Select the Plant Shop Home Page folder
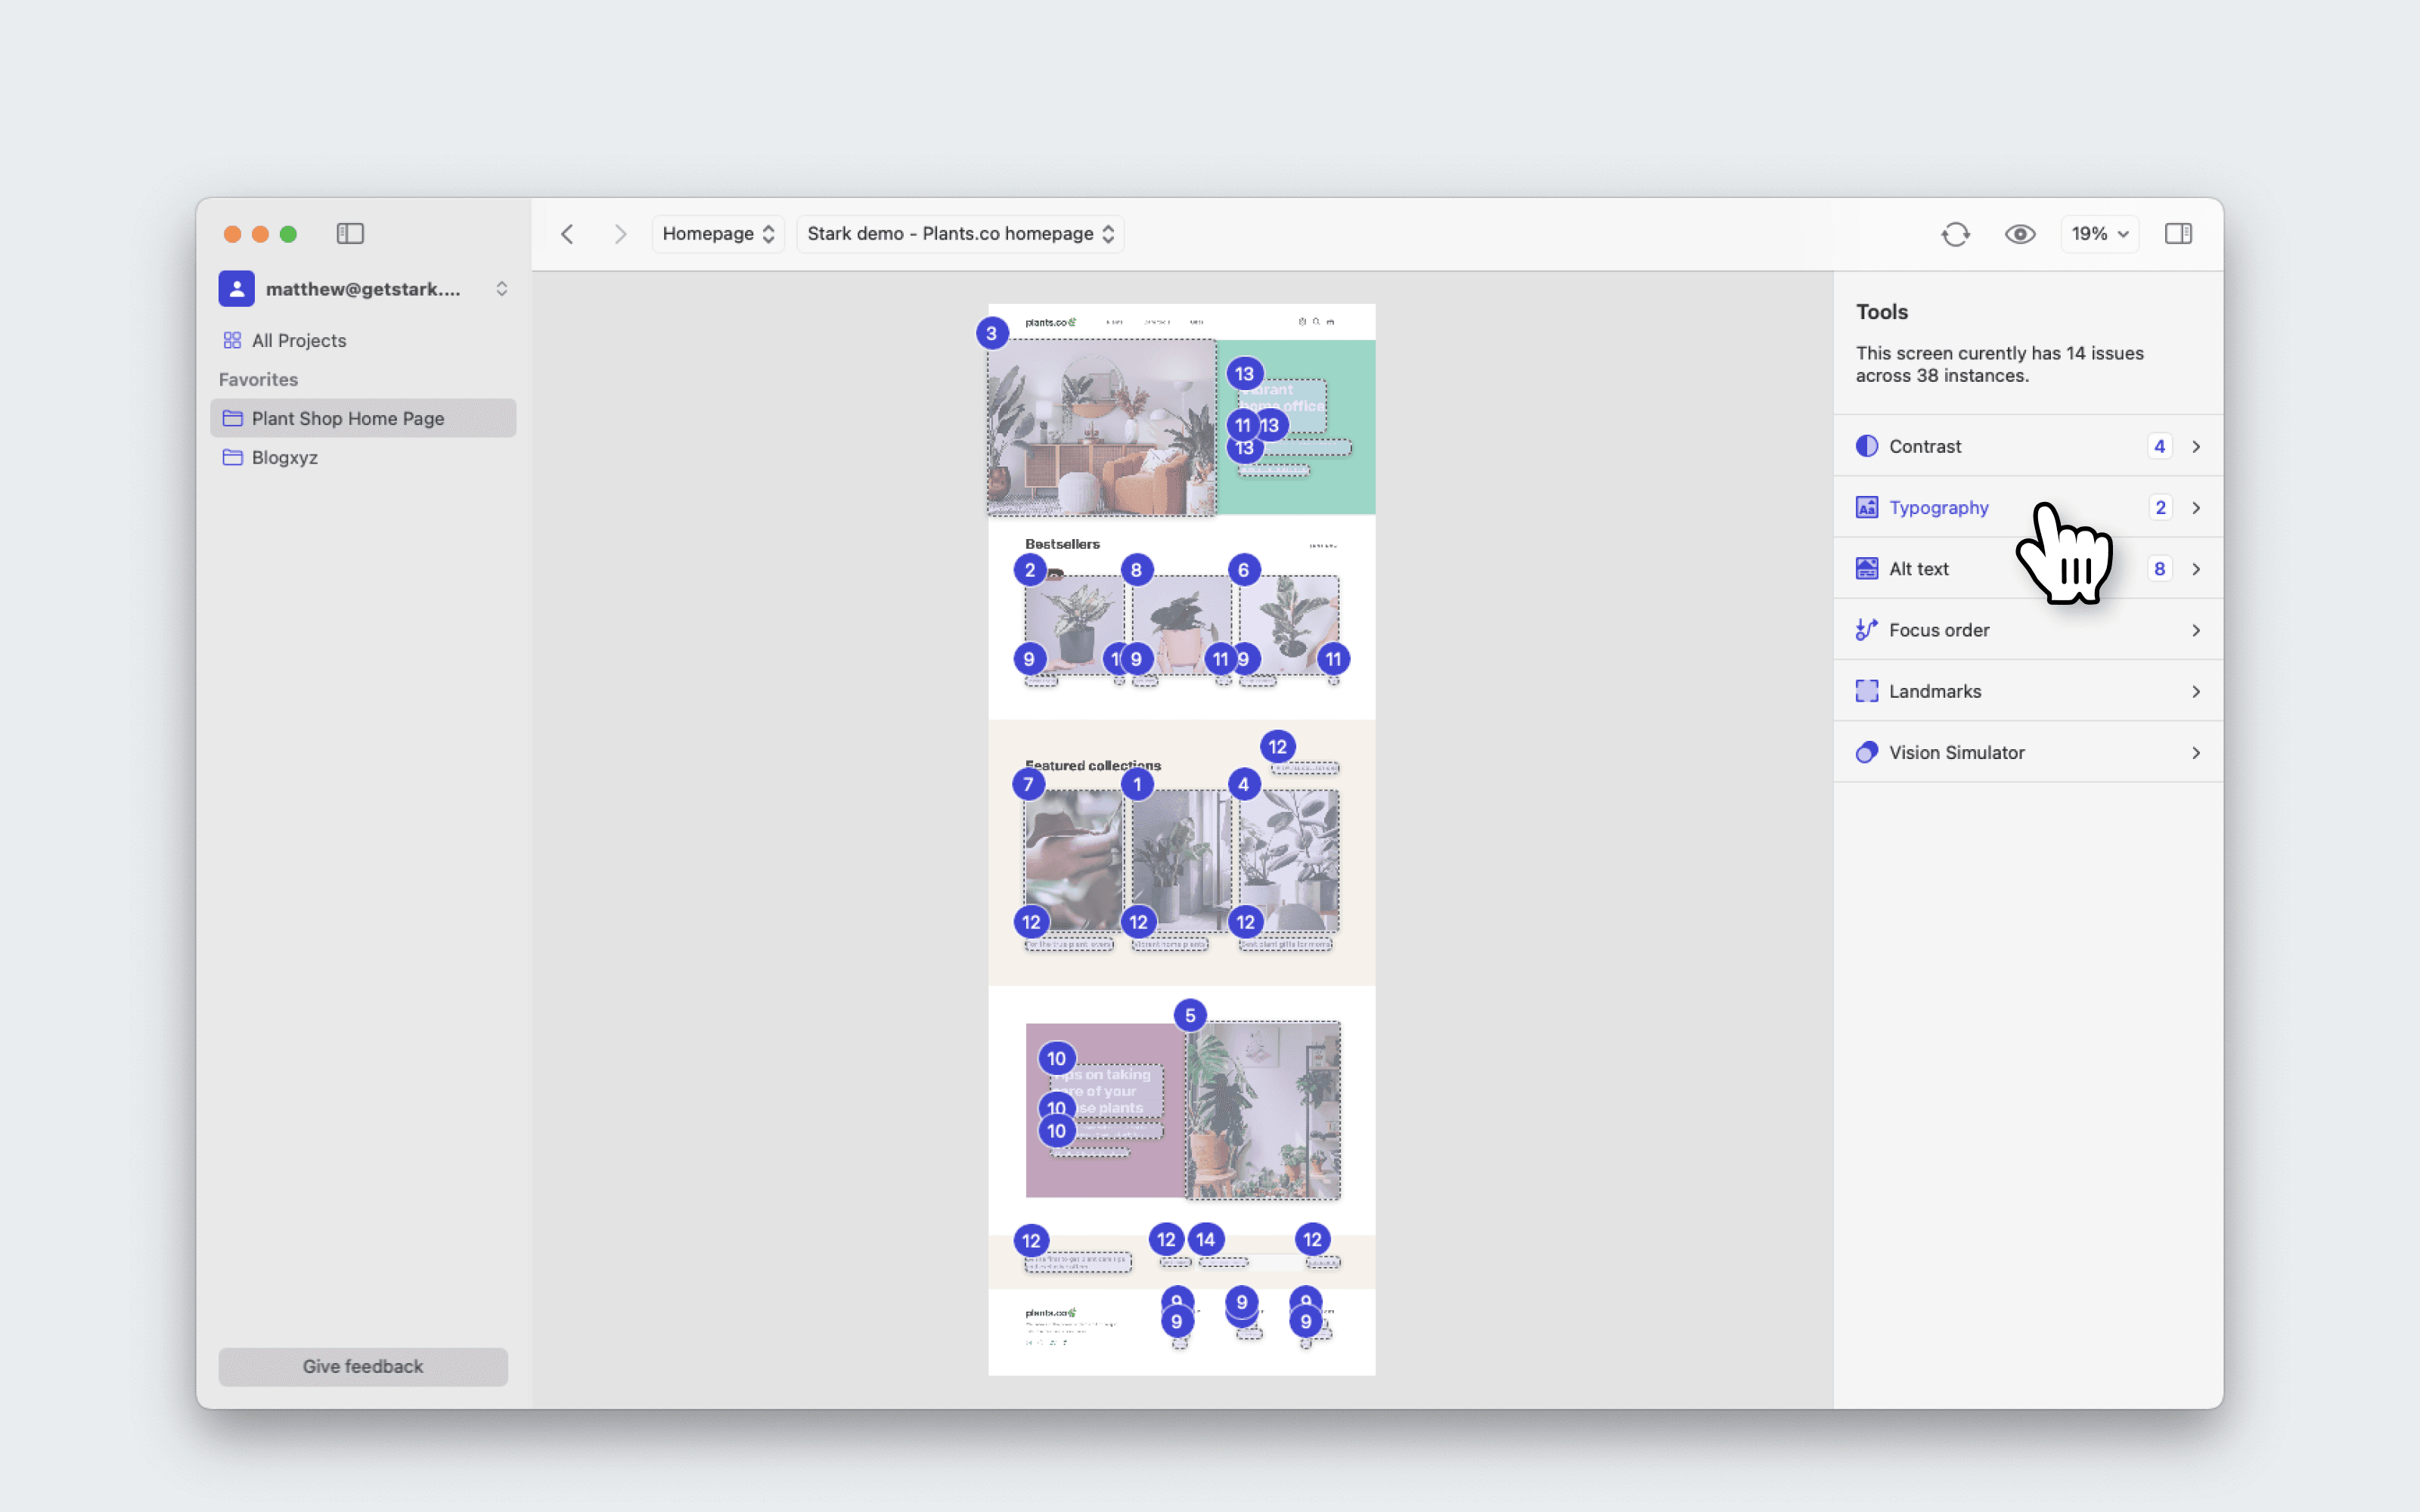The height and width of the screenshot is (1512, 2420). click(364, 418)
